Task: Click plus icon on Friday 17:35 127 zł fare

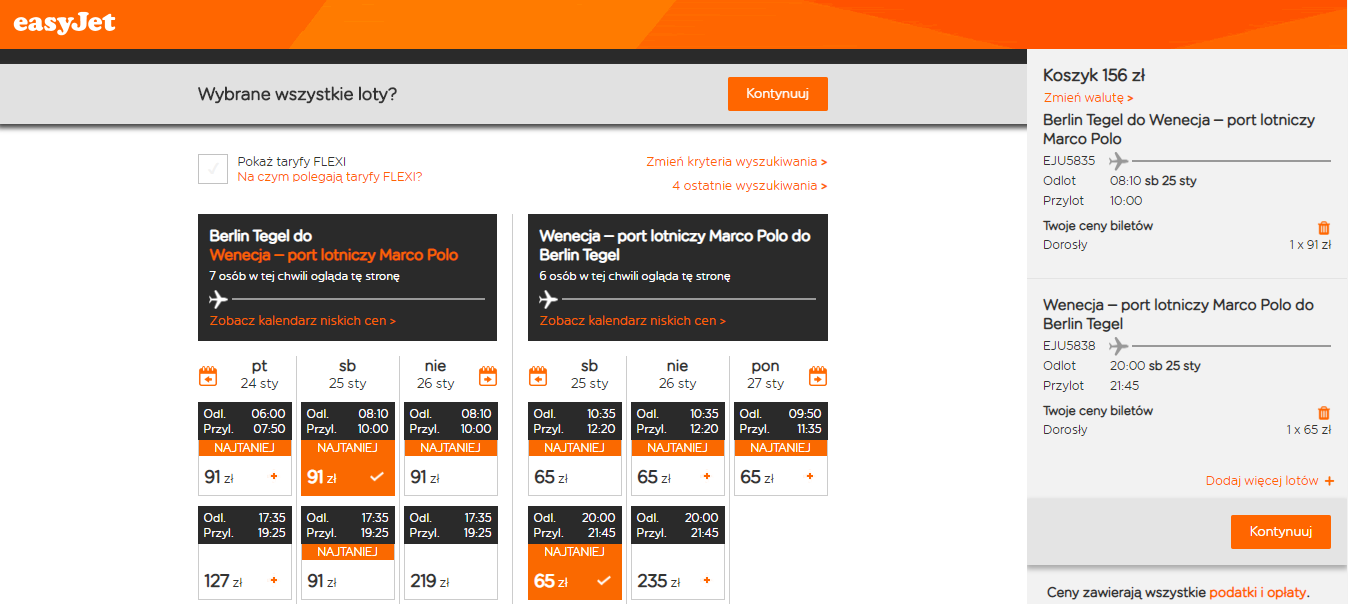Action: [x=274, y=580]
